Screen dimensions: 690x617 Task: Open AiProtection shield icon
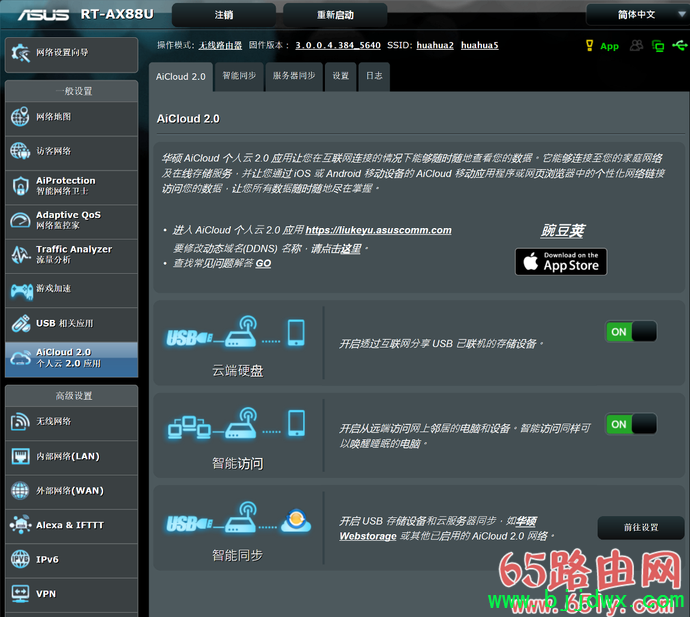click(20, 186)
